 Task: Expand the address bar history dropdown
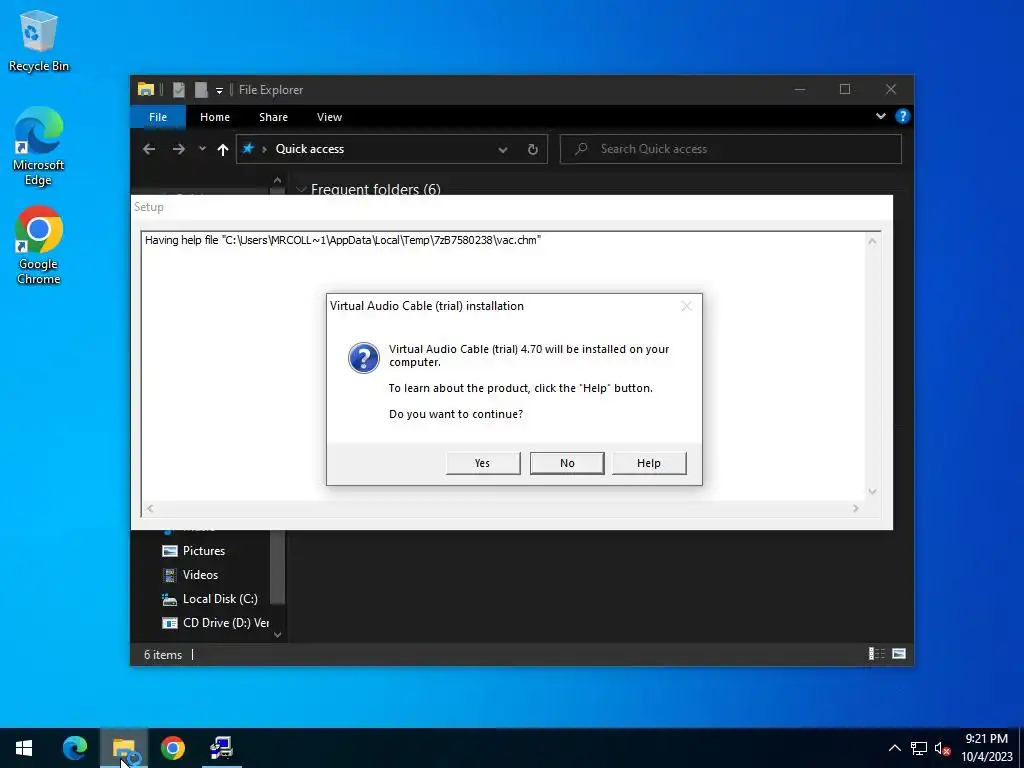[503, 150]
